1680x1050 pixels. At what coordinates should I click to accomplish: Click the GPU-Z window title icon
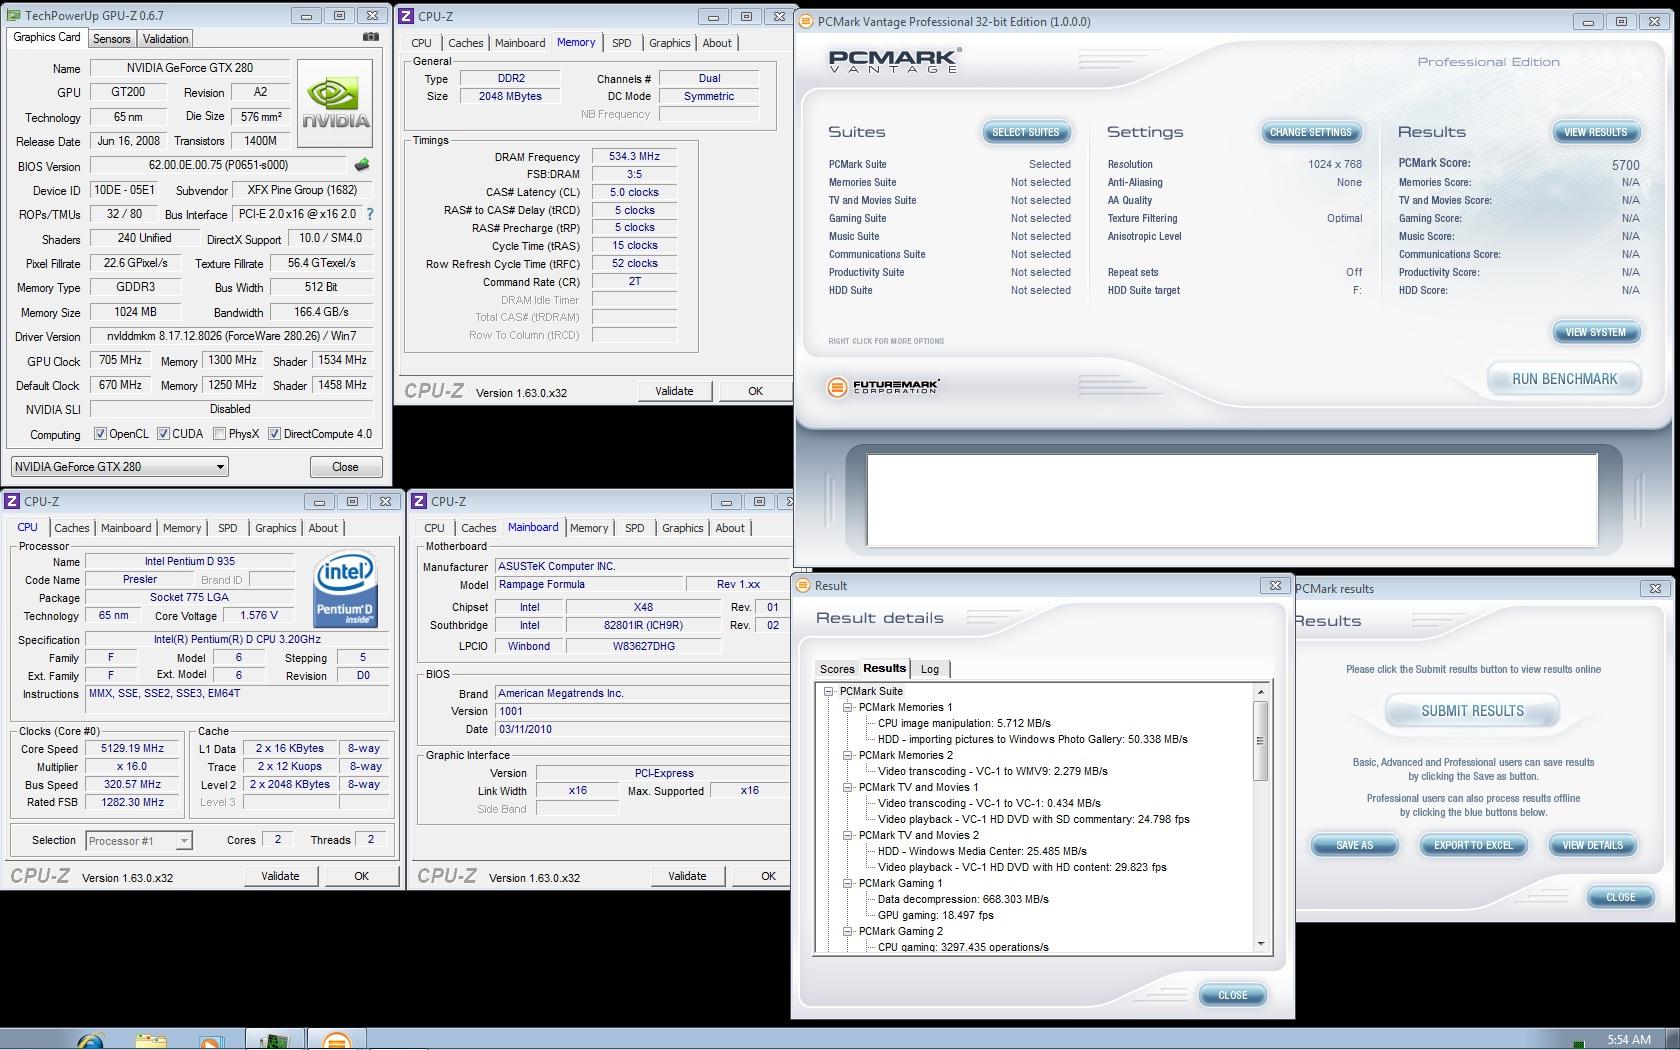coord(14,15)
